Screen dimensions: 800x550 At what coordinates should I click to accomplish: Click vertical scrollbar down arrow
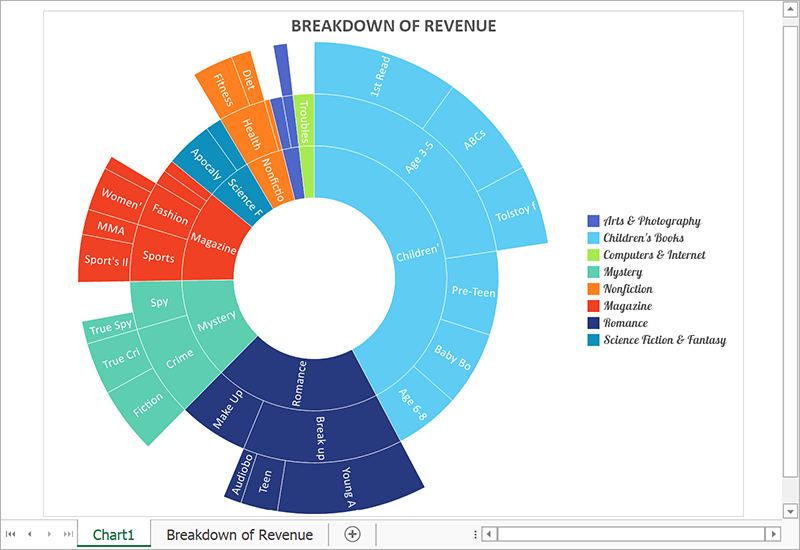tap(790, 511)
